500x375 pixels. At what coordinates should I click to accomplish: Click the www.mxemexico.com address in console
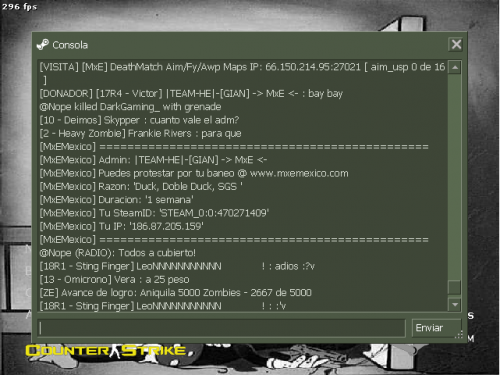click(299, 173)
